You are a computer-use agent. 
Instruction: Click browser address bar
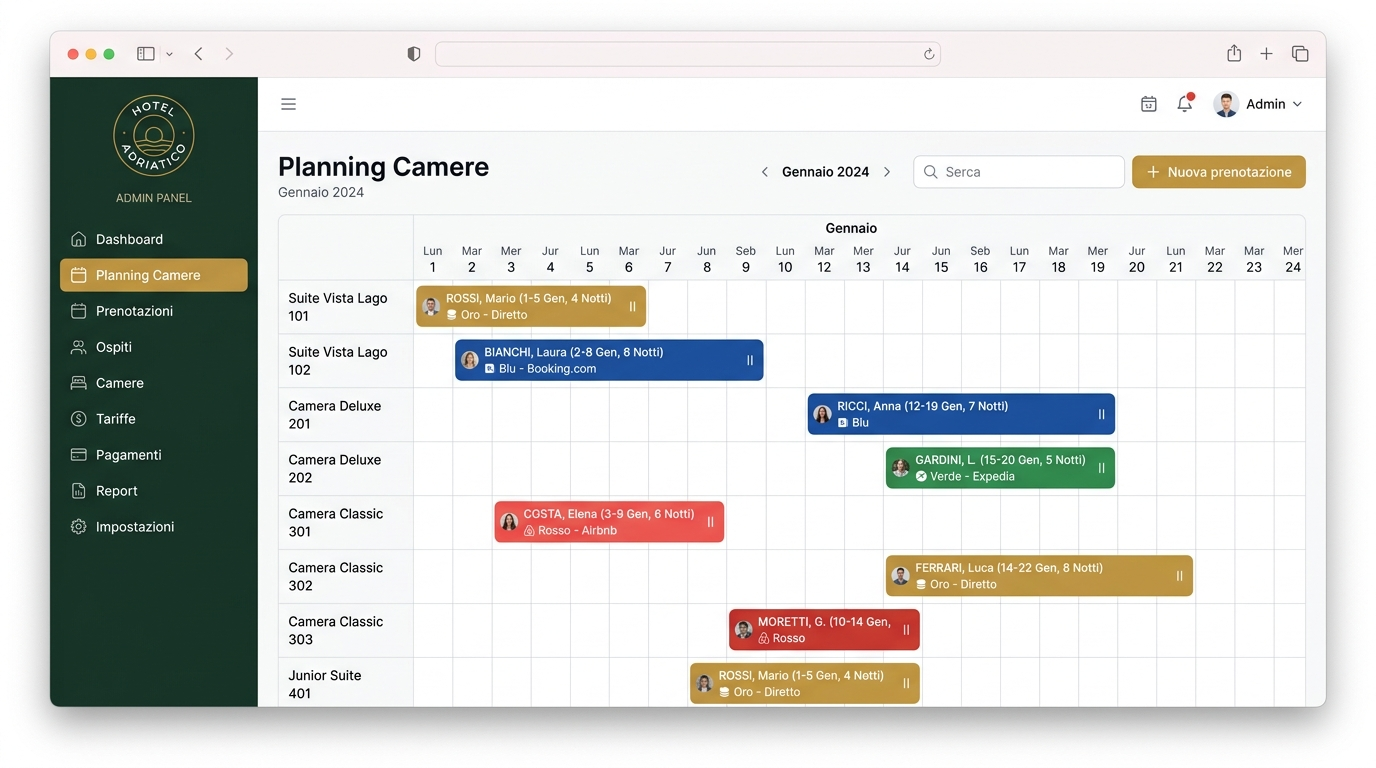pos(688,54)
